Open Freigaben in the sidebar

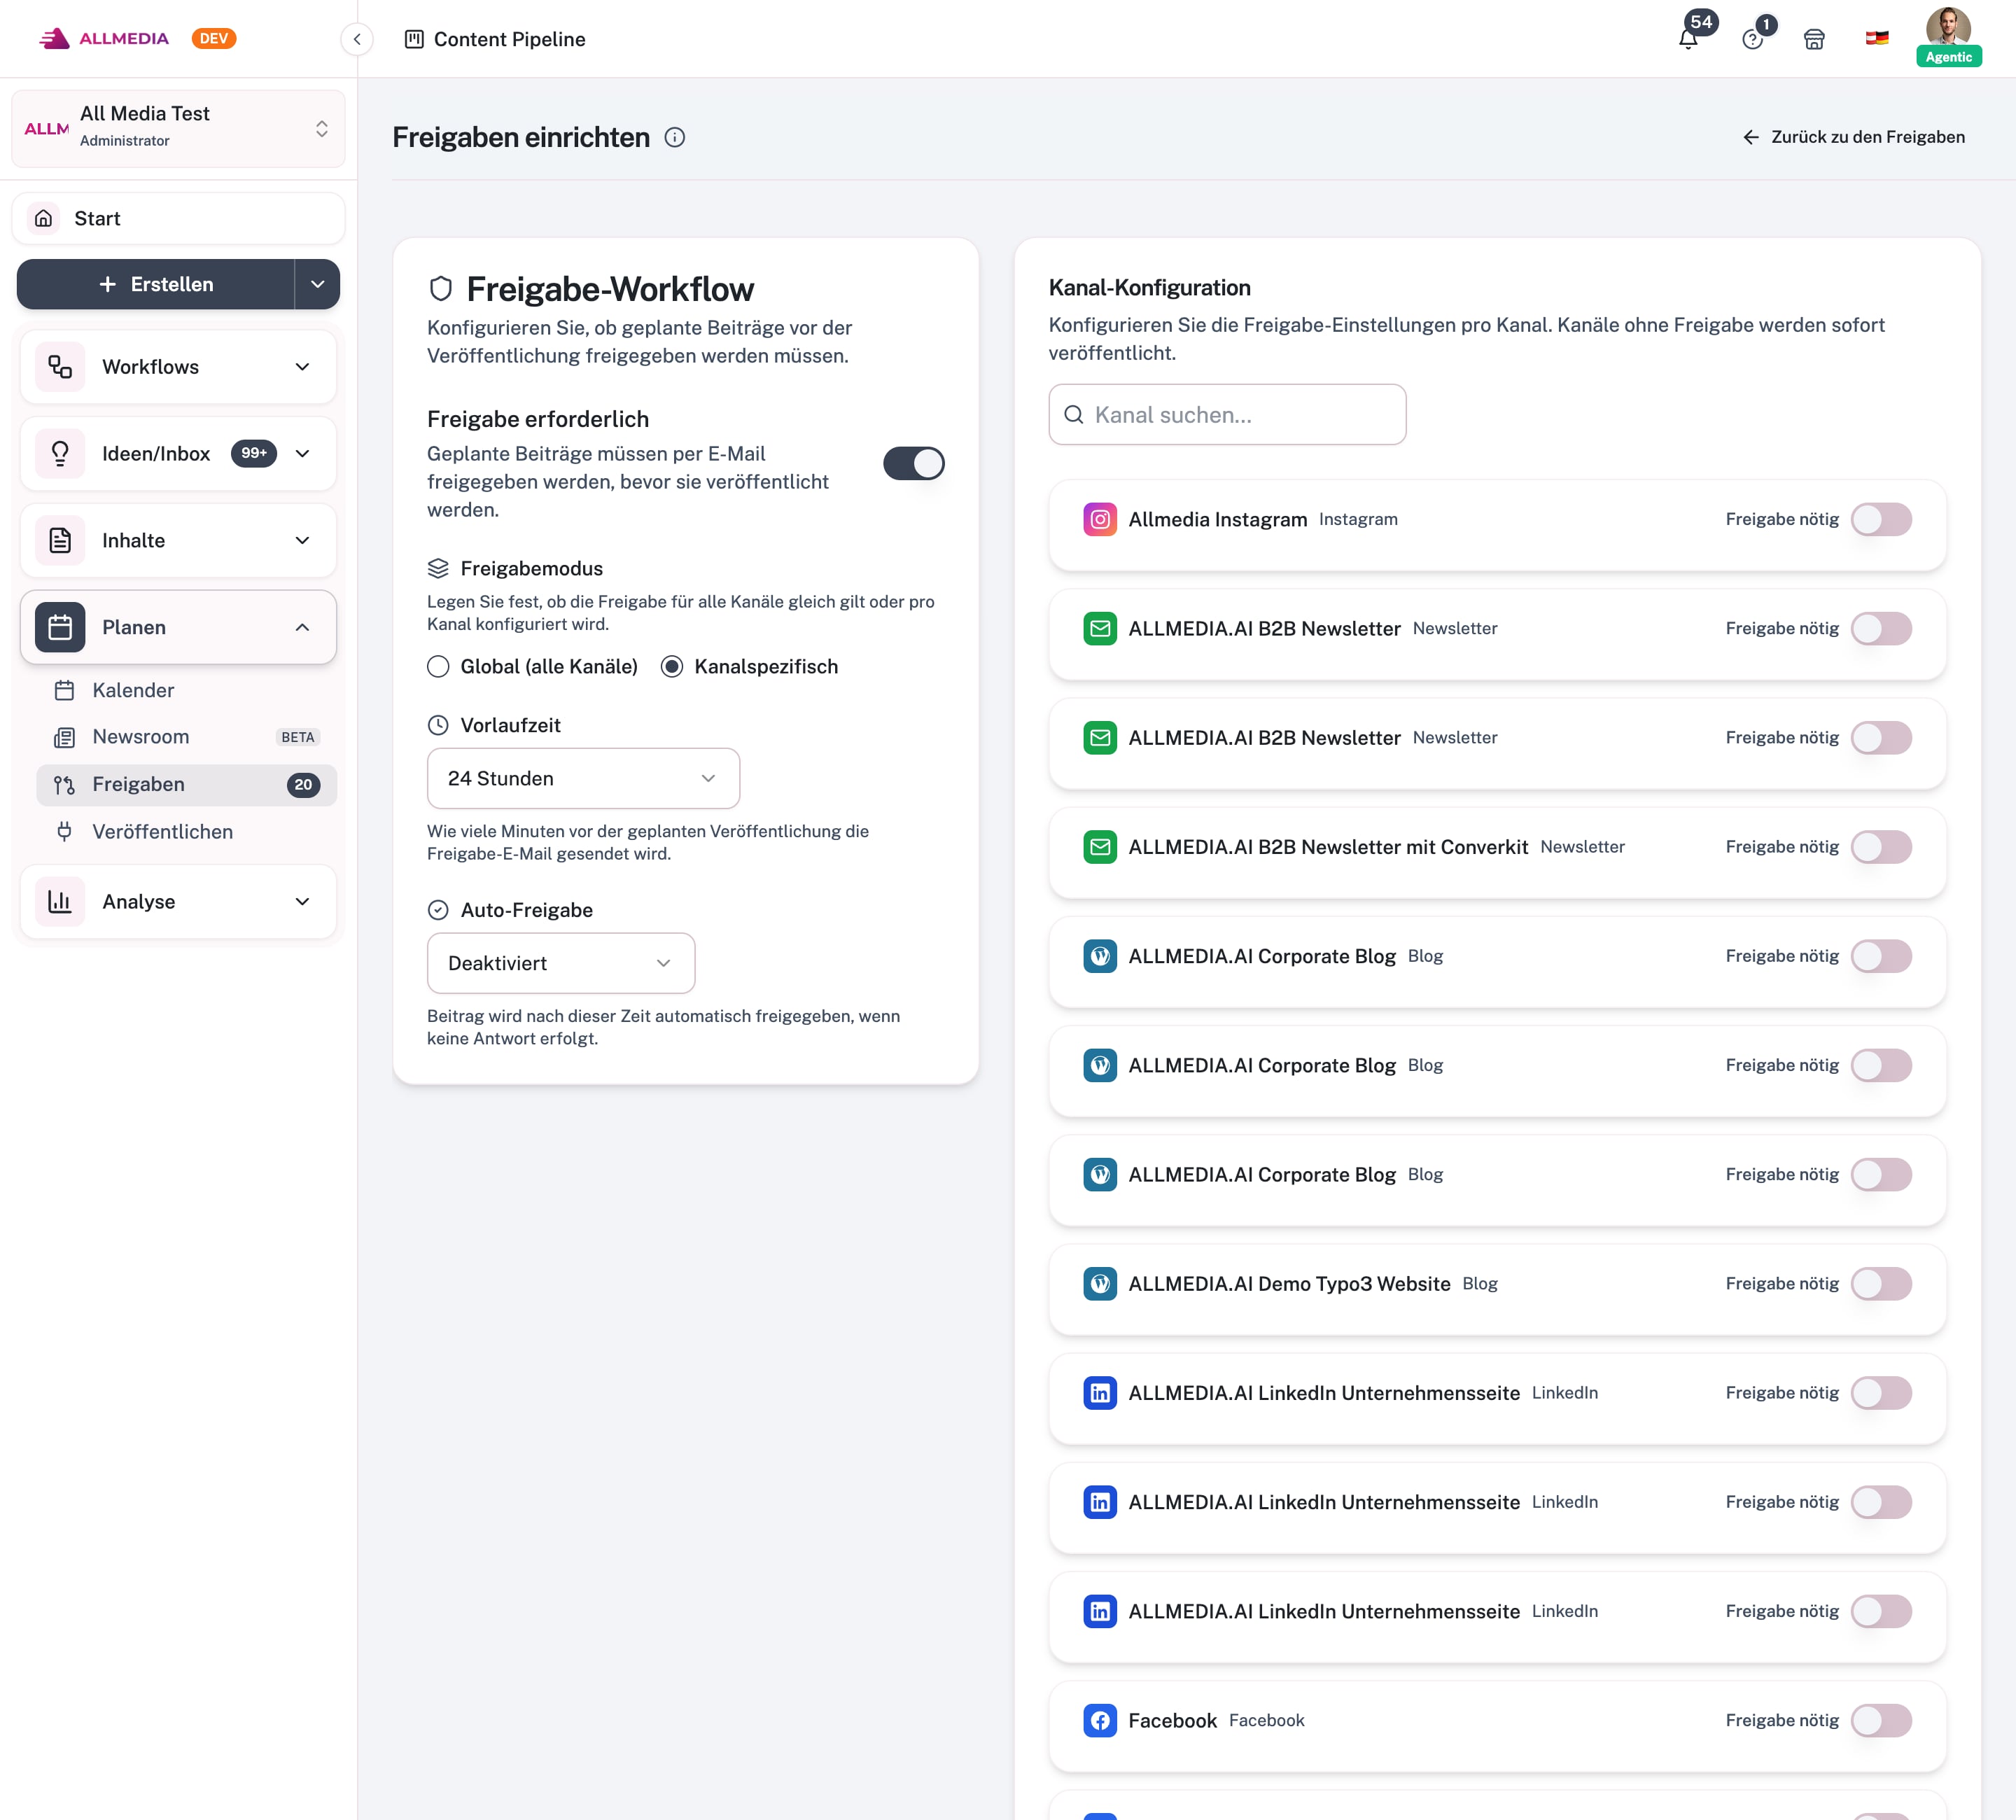[x=186, y=784]
